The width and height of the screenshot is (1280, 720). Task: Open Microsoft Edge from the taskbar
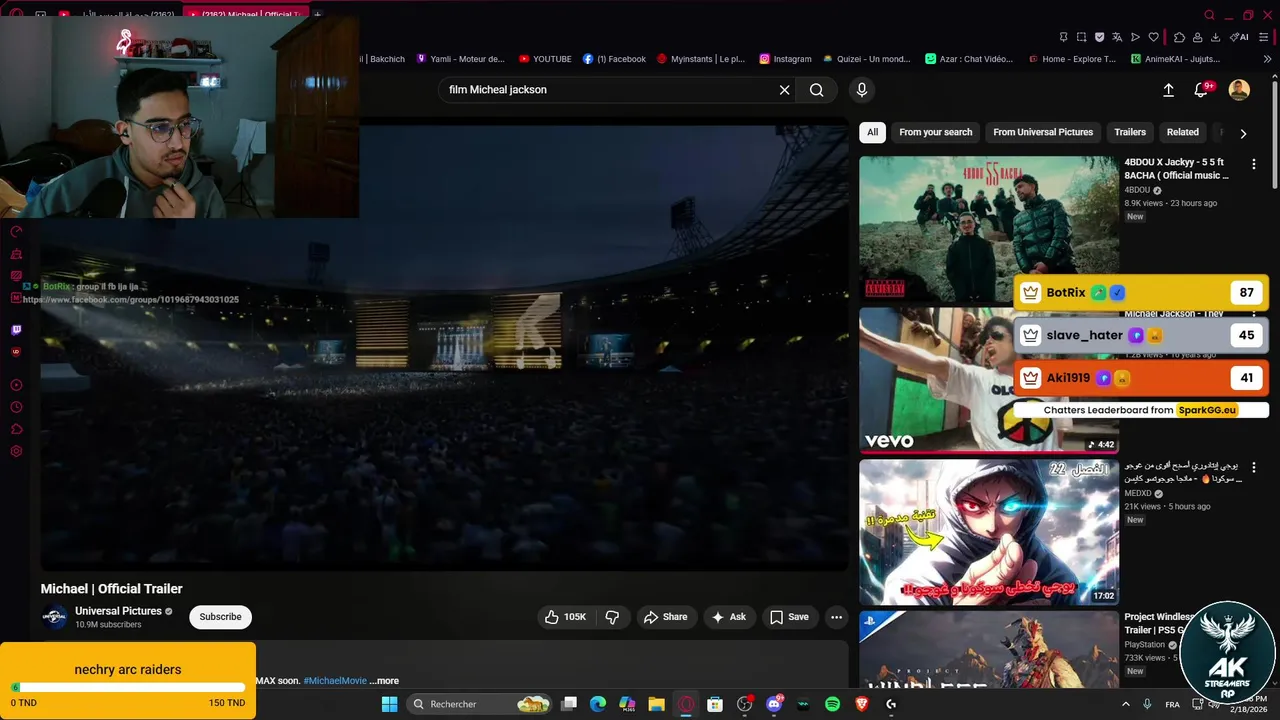598,704
